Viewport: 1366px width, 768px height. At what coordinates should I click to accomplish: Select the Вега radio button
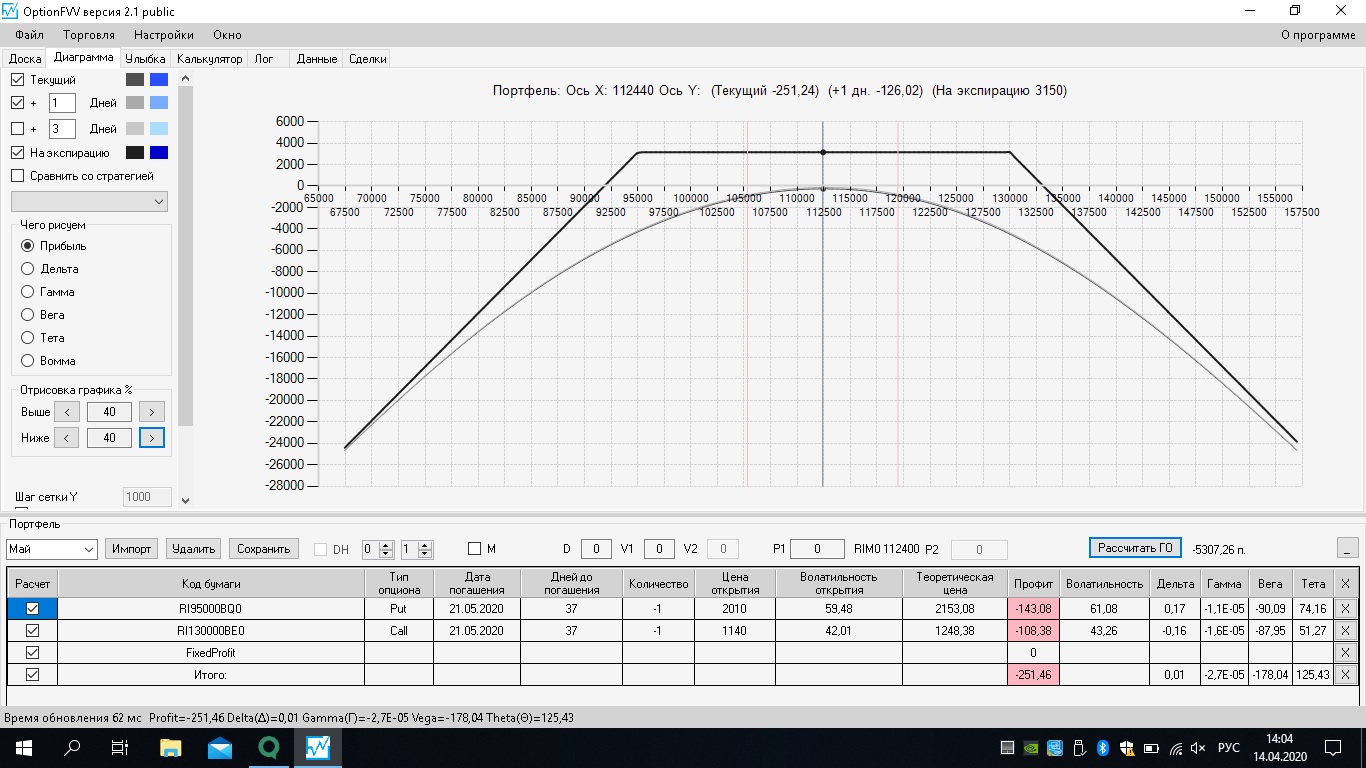(28, 315)
